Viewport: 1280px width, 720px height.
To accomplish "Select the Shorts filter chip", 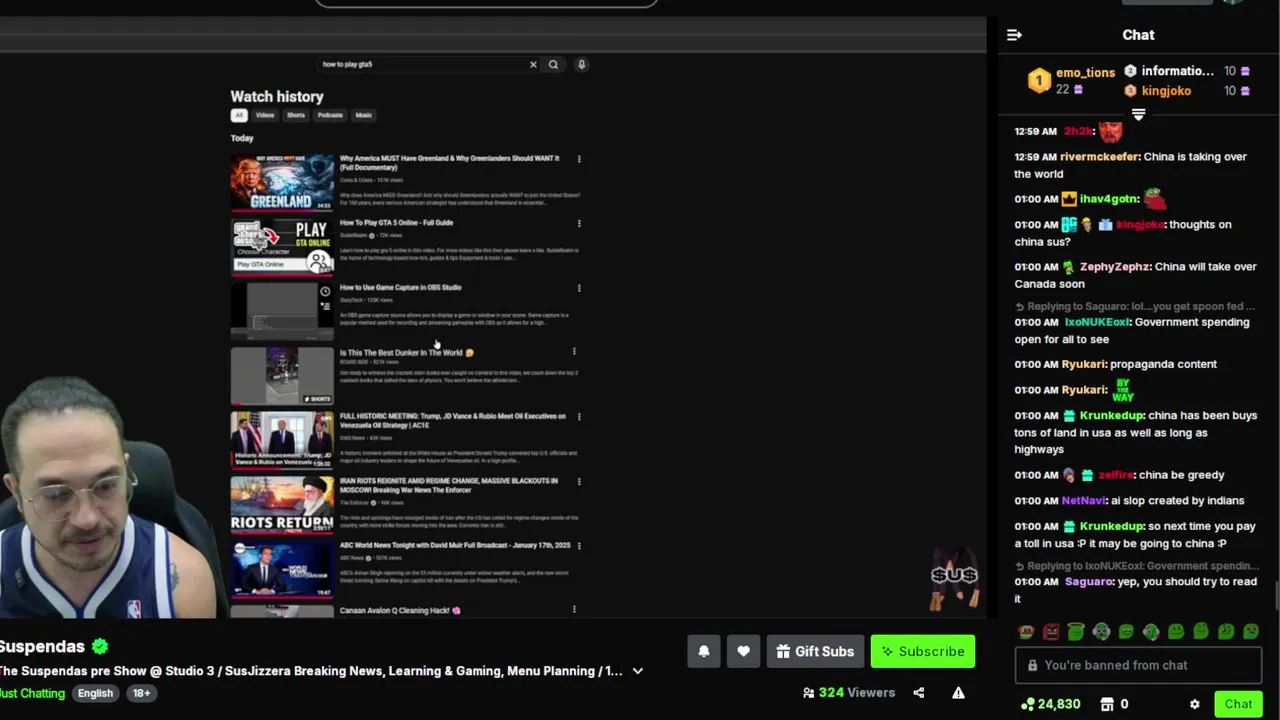I will [296, 115].
